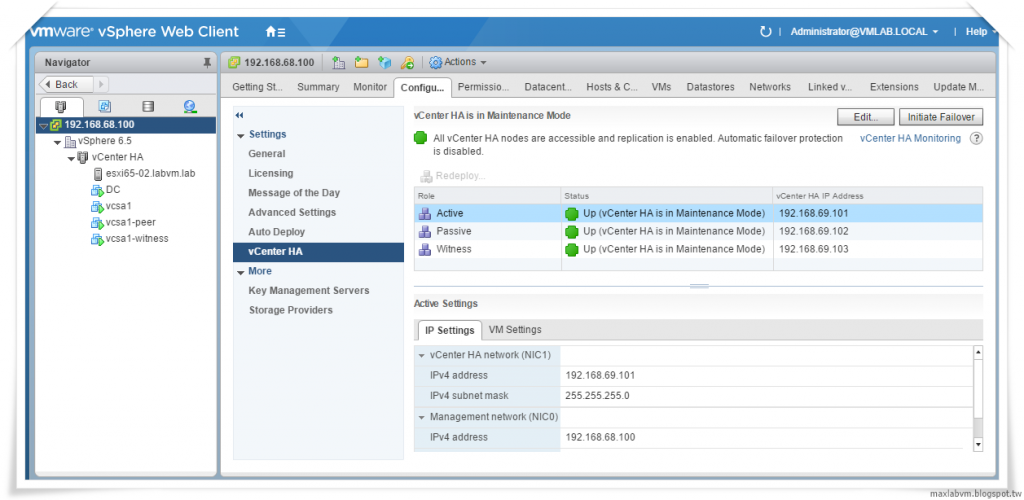
Task: Click the Passive node role icon
Action: (x=424, y=232)
